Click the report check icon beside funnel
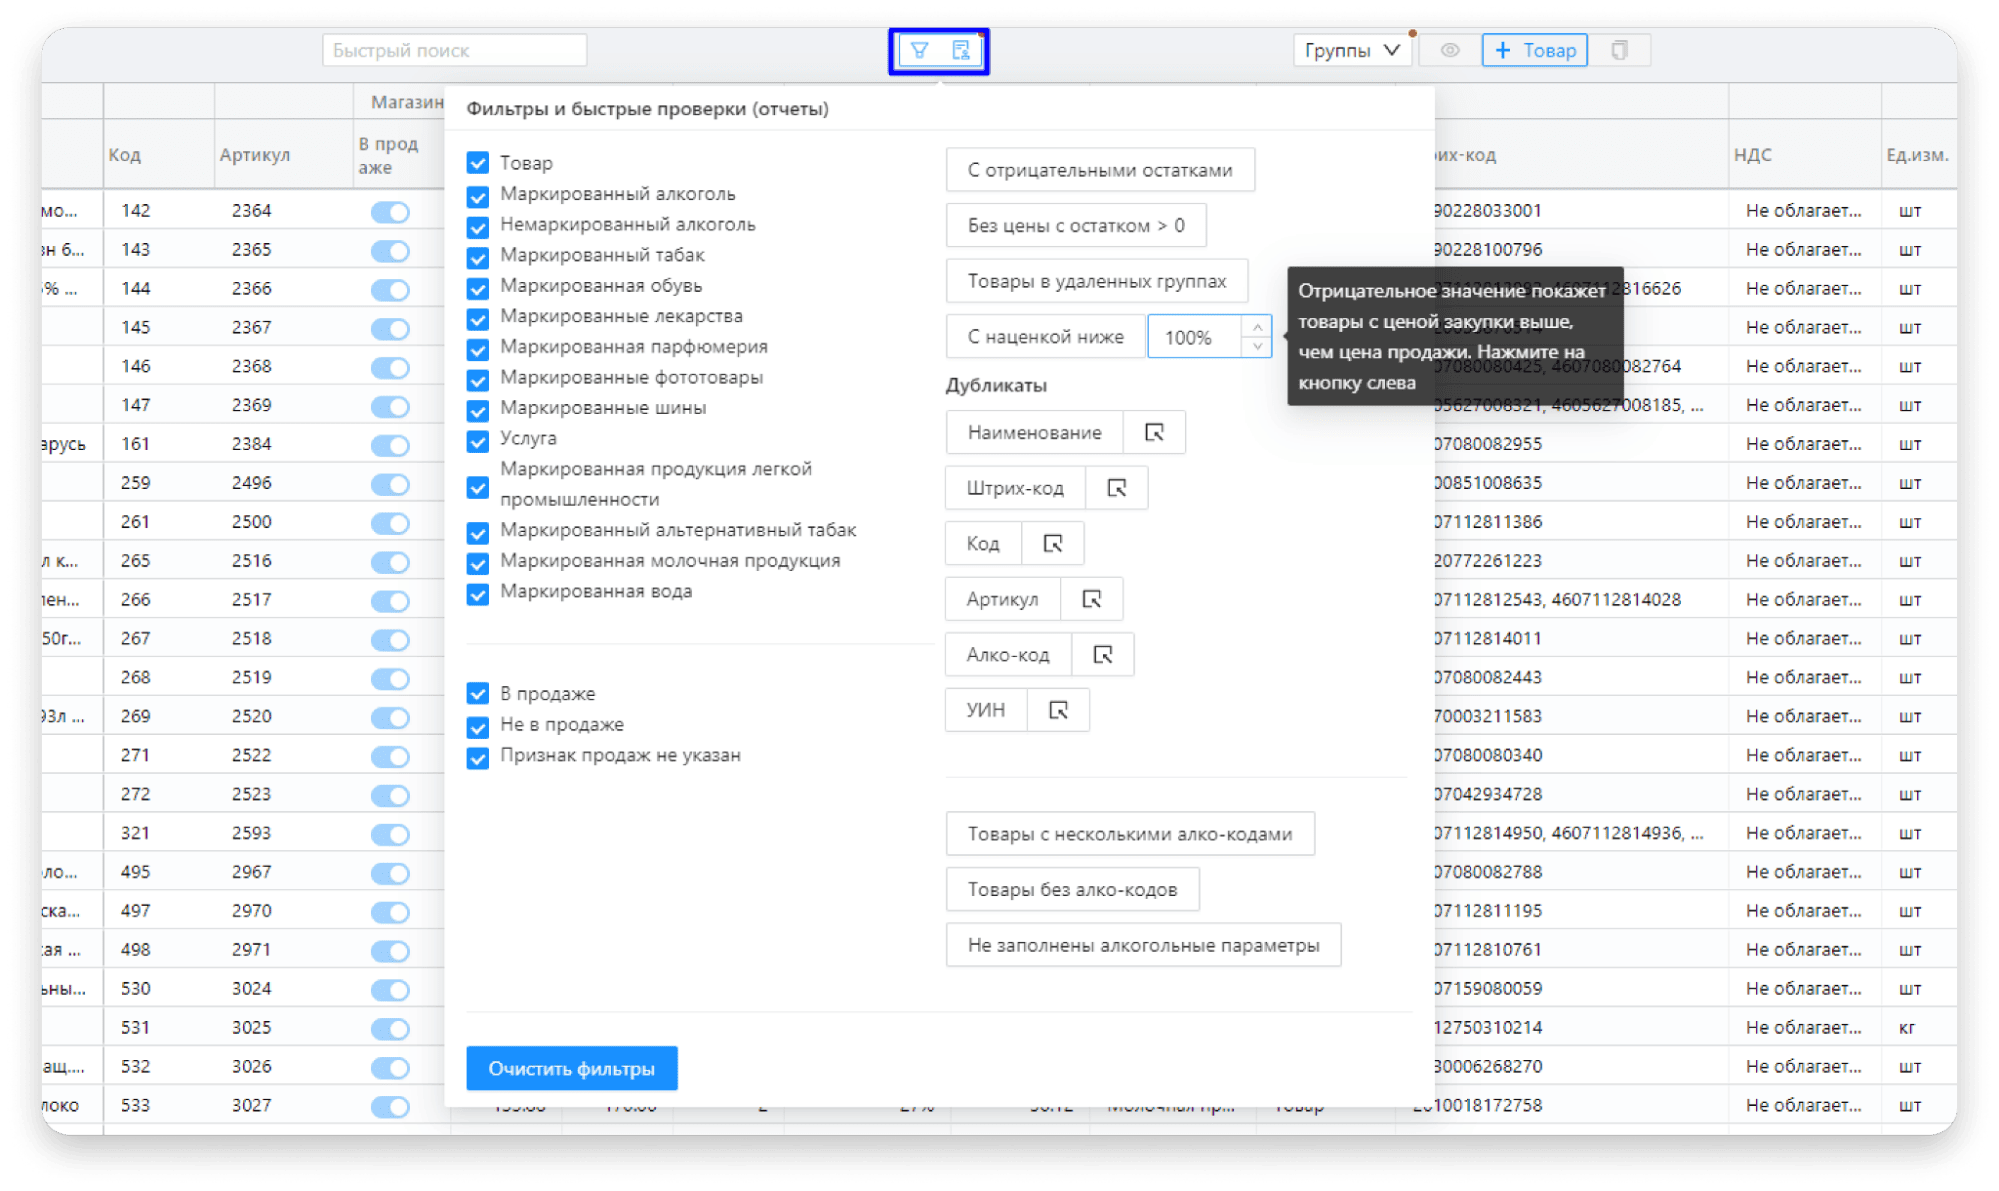Viewport: 1999px width, 1191px height. click(961, 50)
